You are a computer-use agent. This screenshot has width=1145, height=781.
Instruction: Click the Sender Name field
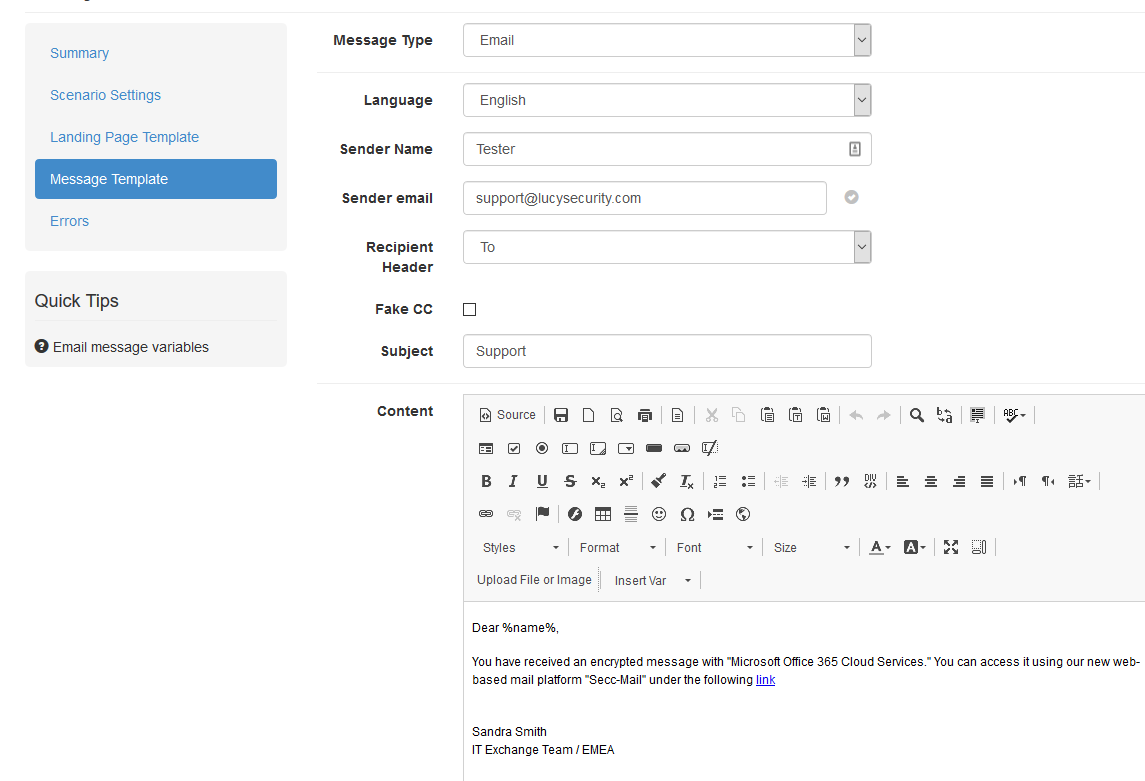pos(667,149)
